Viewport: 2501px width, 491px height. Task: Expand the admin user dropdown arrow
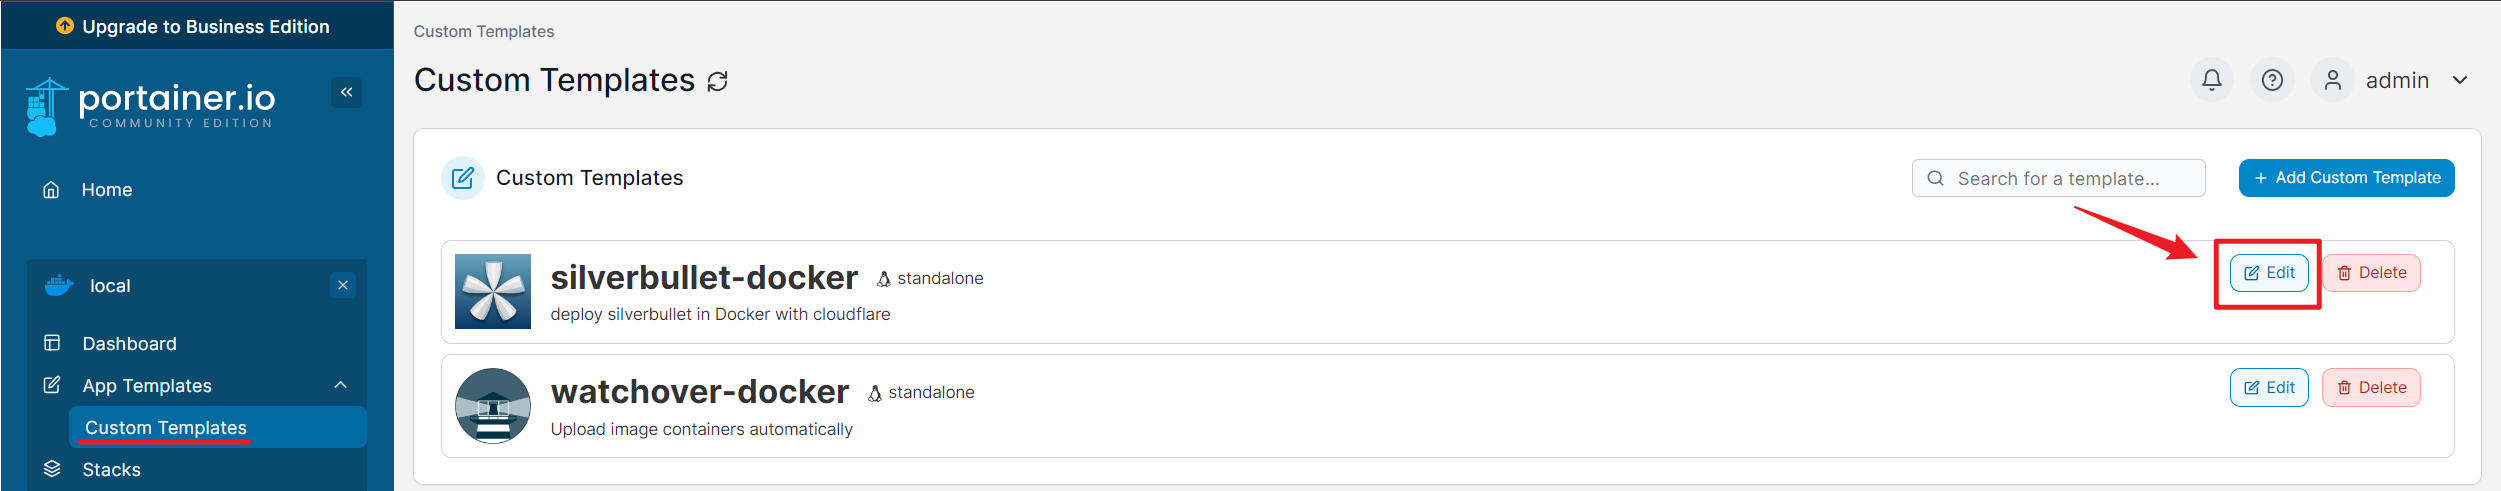pos(2460,80)
